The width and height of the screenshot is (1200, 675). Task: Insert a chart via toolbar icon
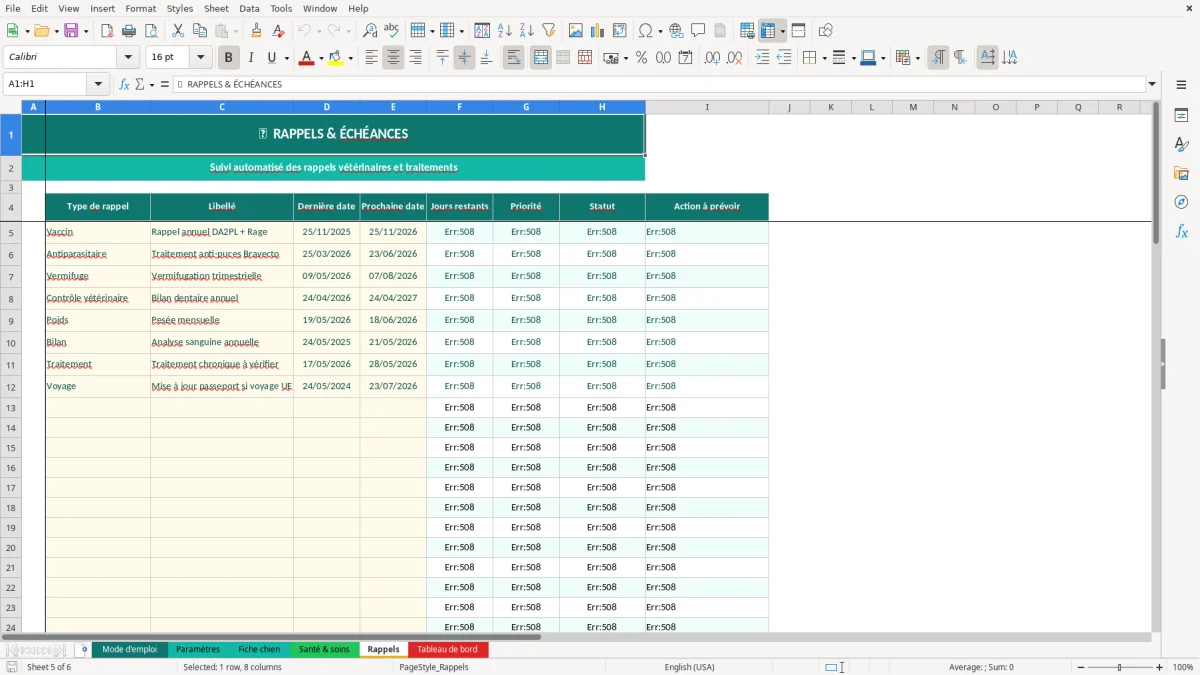coord(598,31)
